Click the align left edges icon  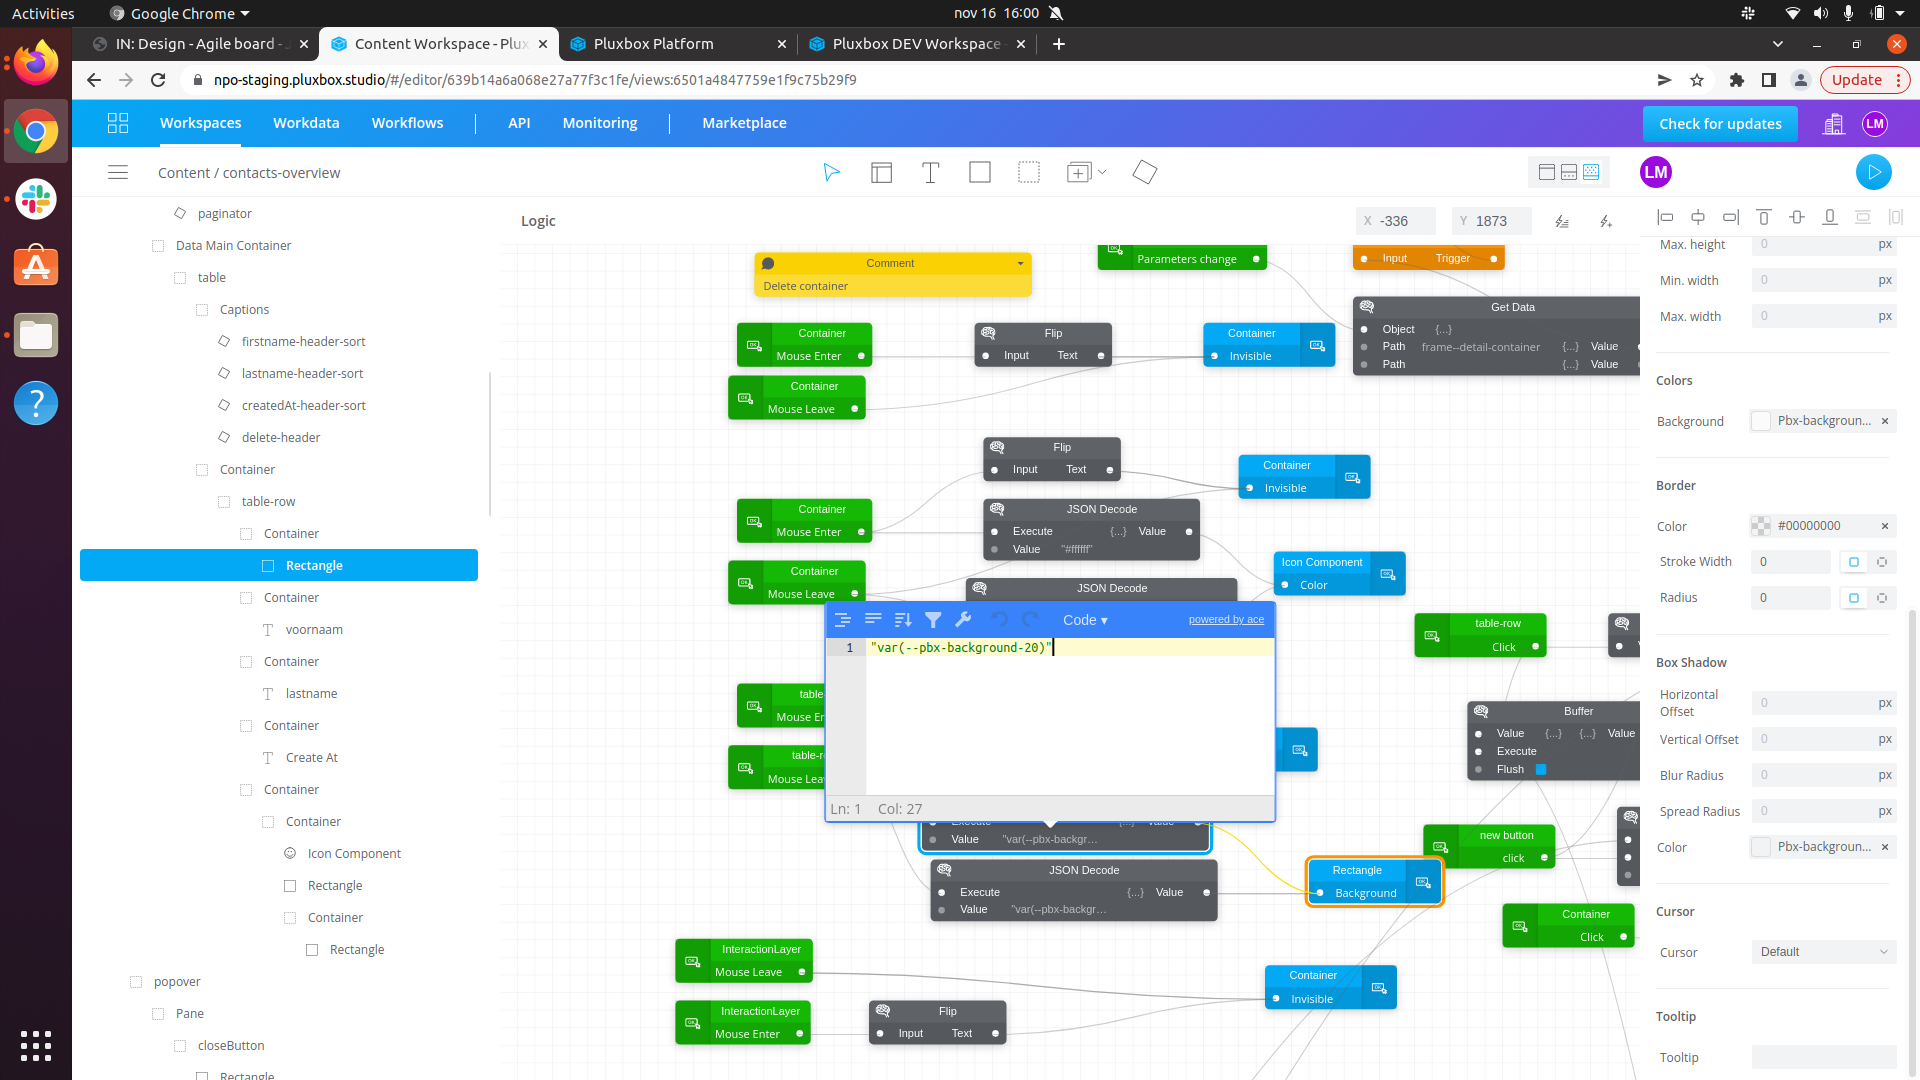pyautogui.click(x=1665, y=217)
